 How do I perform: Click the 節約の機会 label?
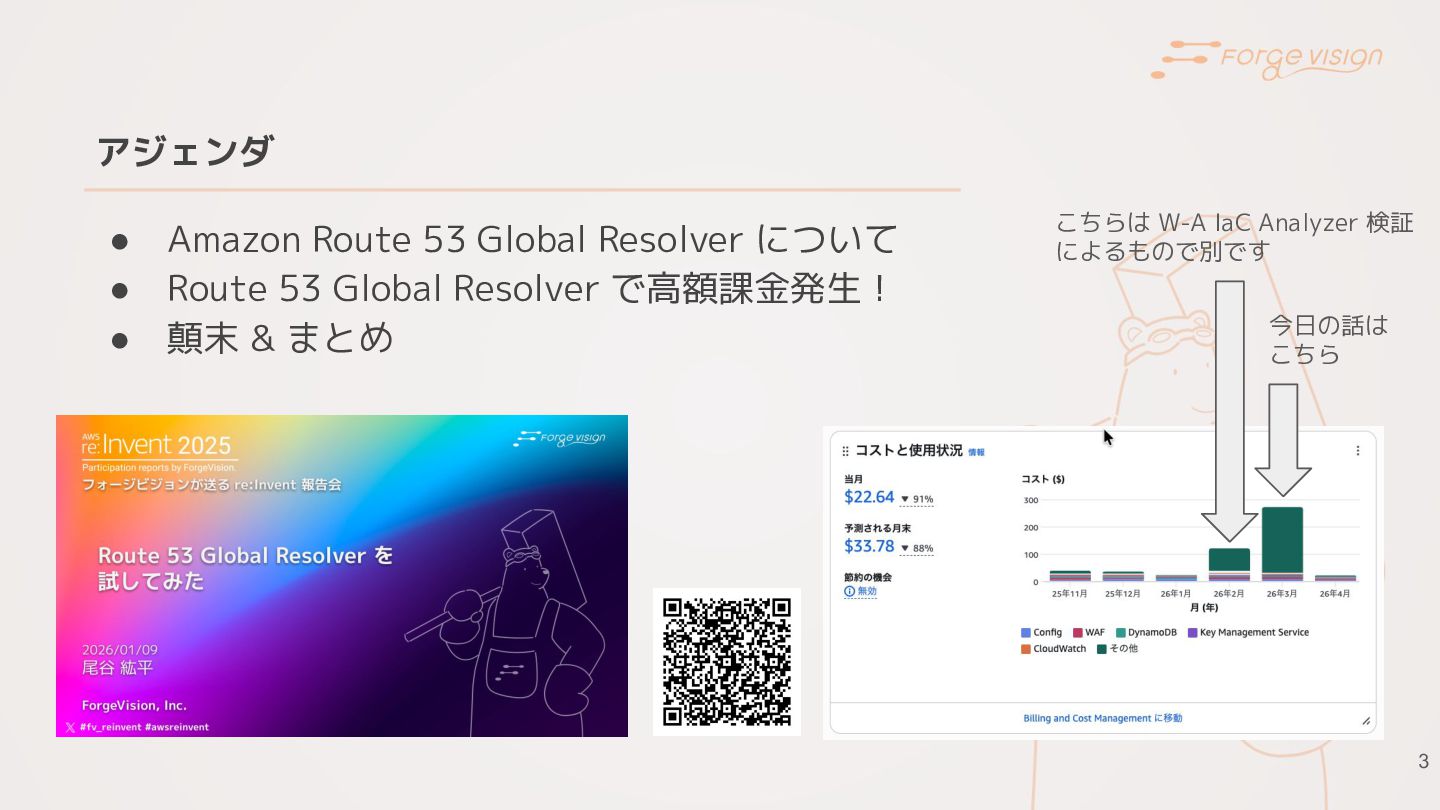[x=868, y=577]
